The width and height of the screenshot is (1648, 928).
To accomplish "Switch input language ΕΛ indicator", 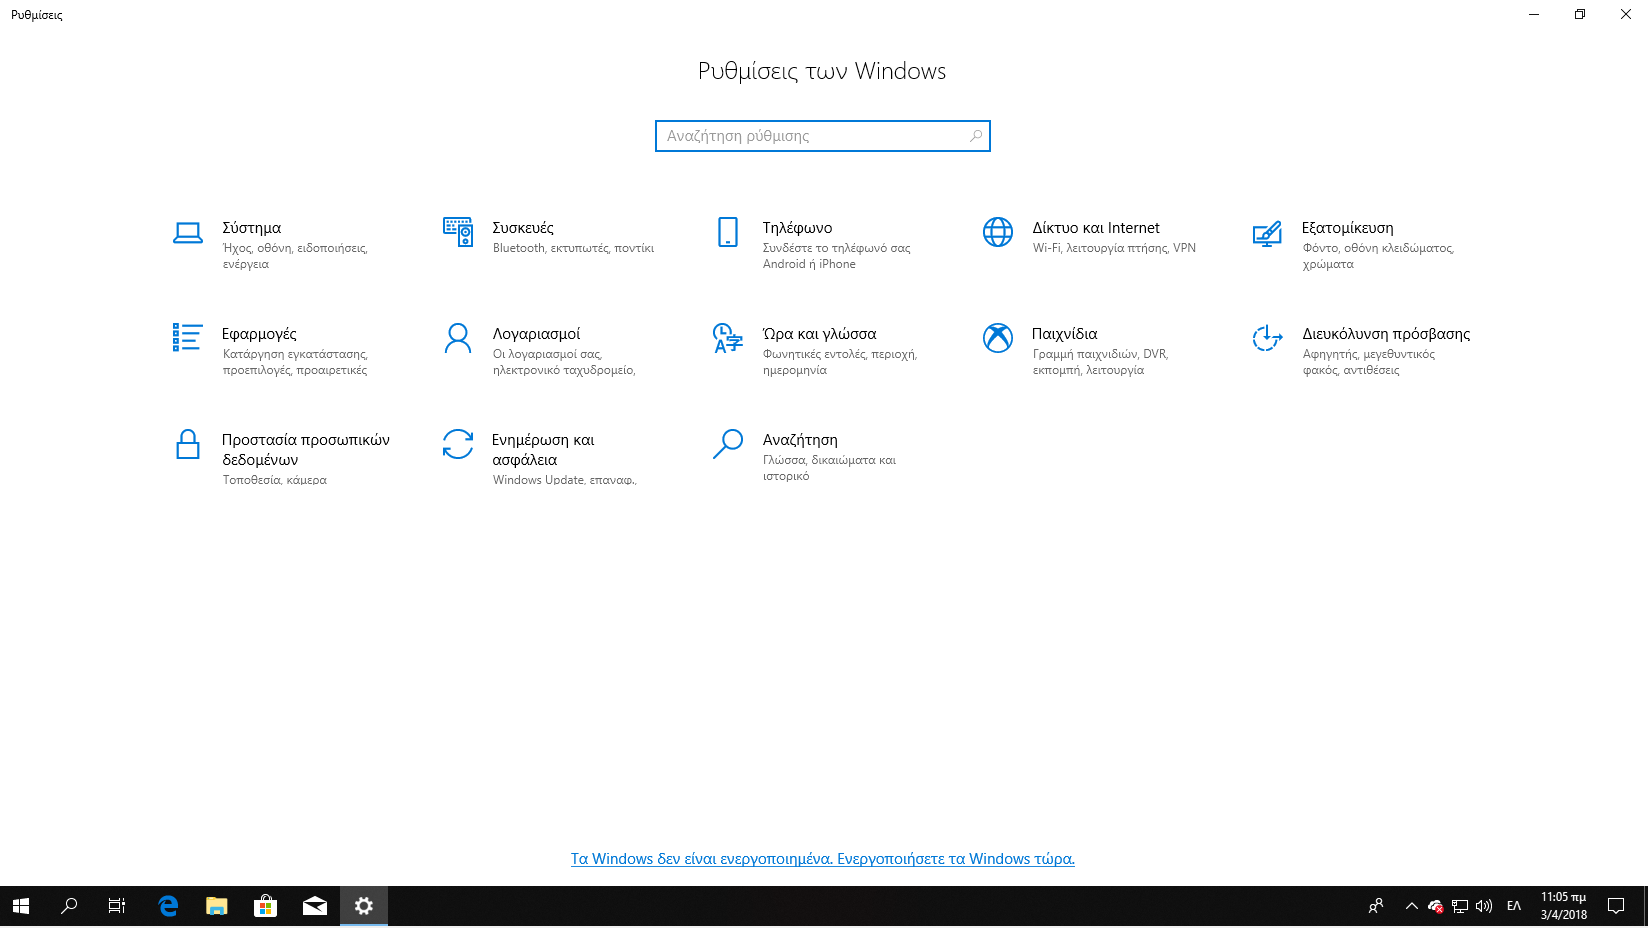I will click(1514, 906).
